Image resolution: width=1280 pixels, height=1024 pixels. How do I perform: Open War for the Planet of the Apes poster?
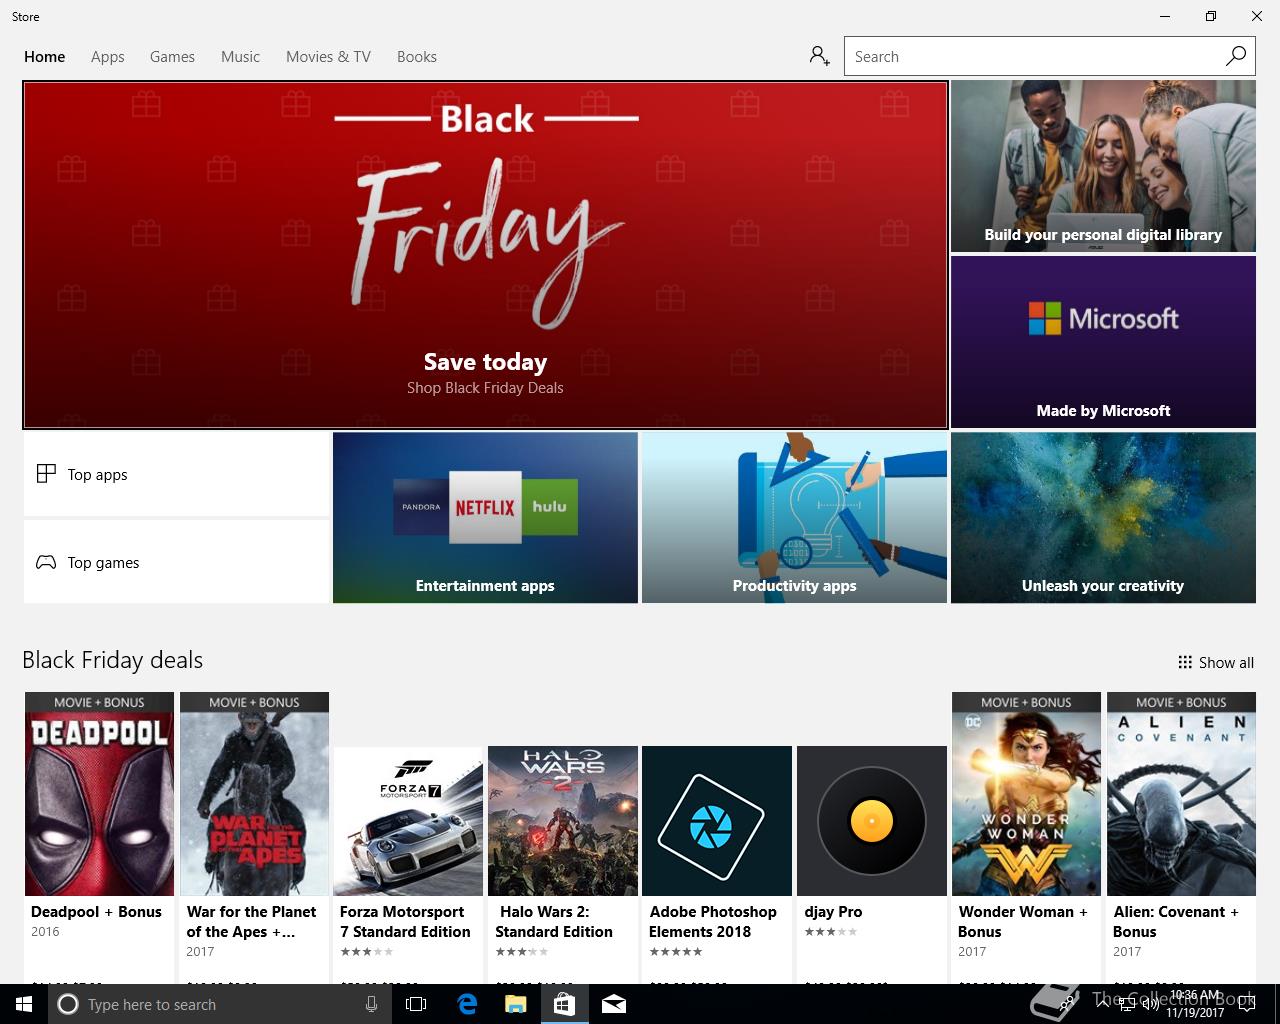click(254, 794)
